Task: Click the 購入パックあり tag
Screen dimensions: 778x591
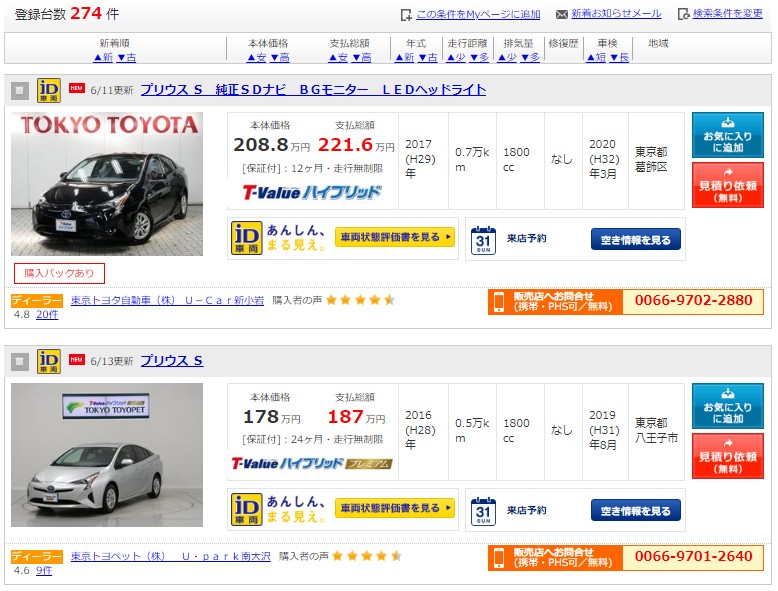Action: pos(59,273)
